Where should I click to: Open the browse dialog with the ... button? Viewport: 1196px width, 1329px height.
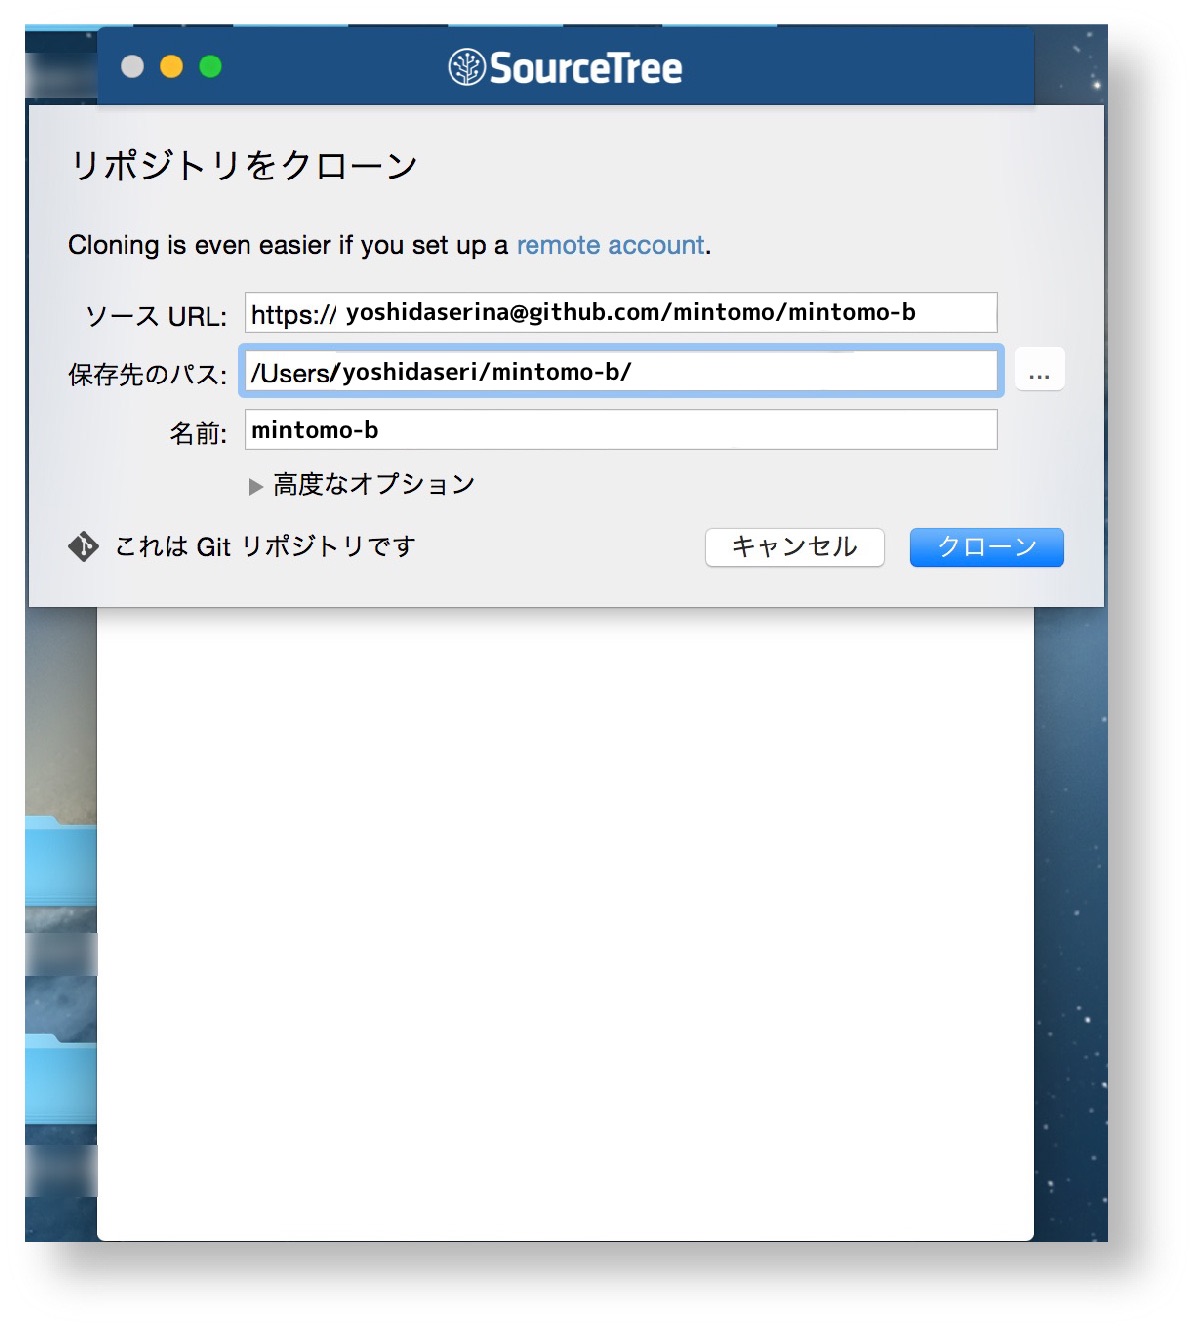pyautogui.click(x=1039, y=370)
